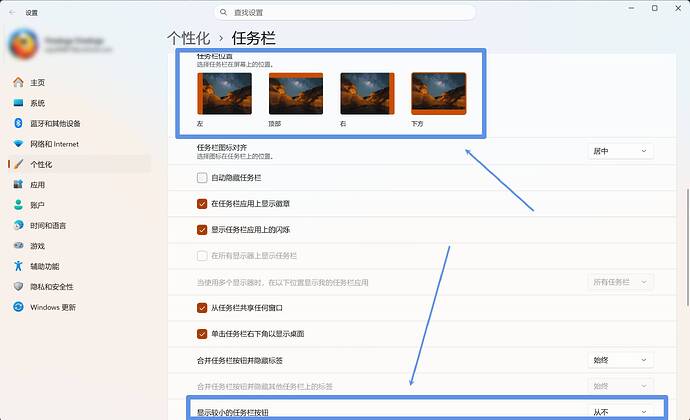Open the 合并任务栏按钮并隐藏标签 始终 dropdown
Screen dimensions: 690x420
[x=620, y=360]
